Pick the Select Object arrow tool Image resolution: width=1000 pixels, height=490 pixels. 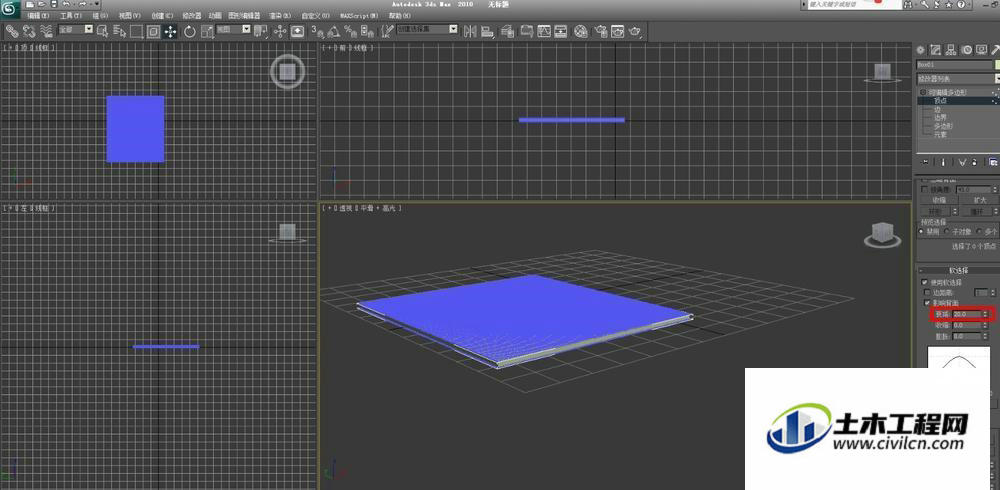(102, 31)
